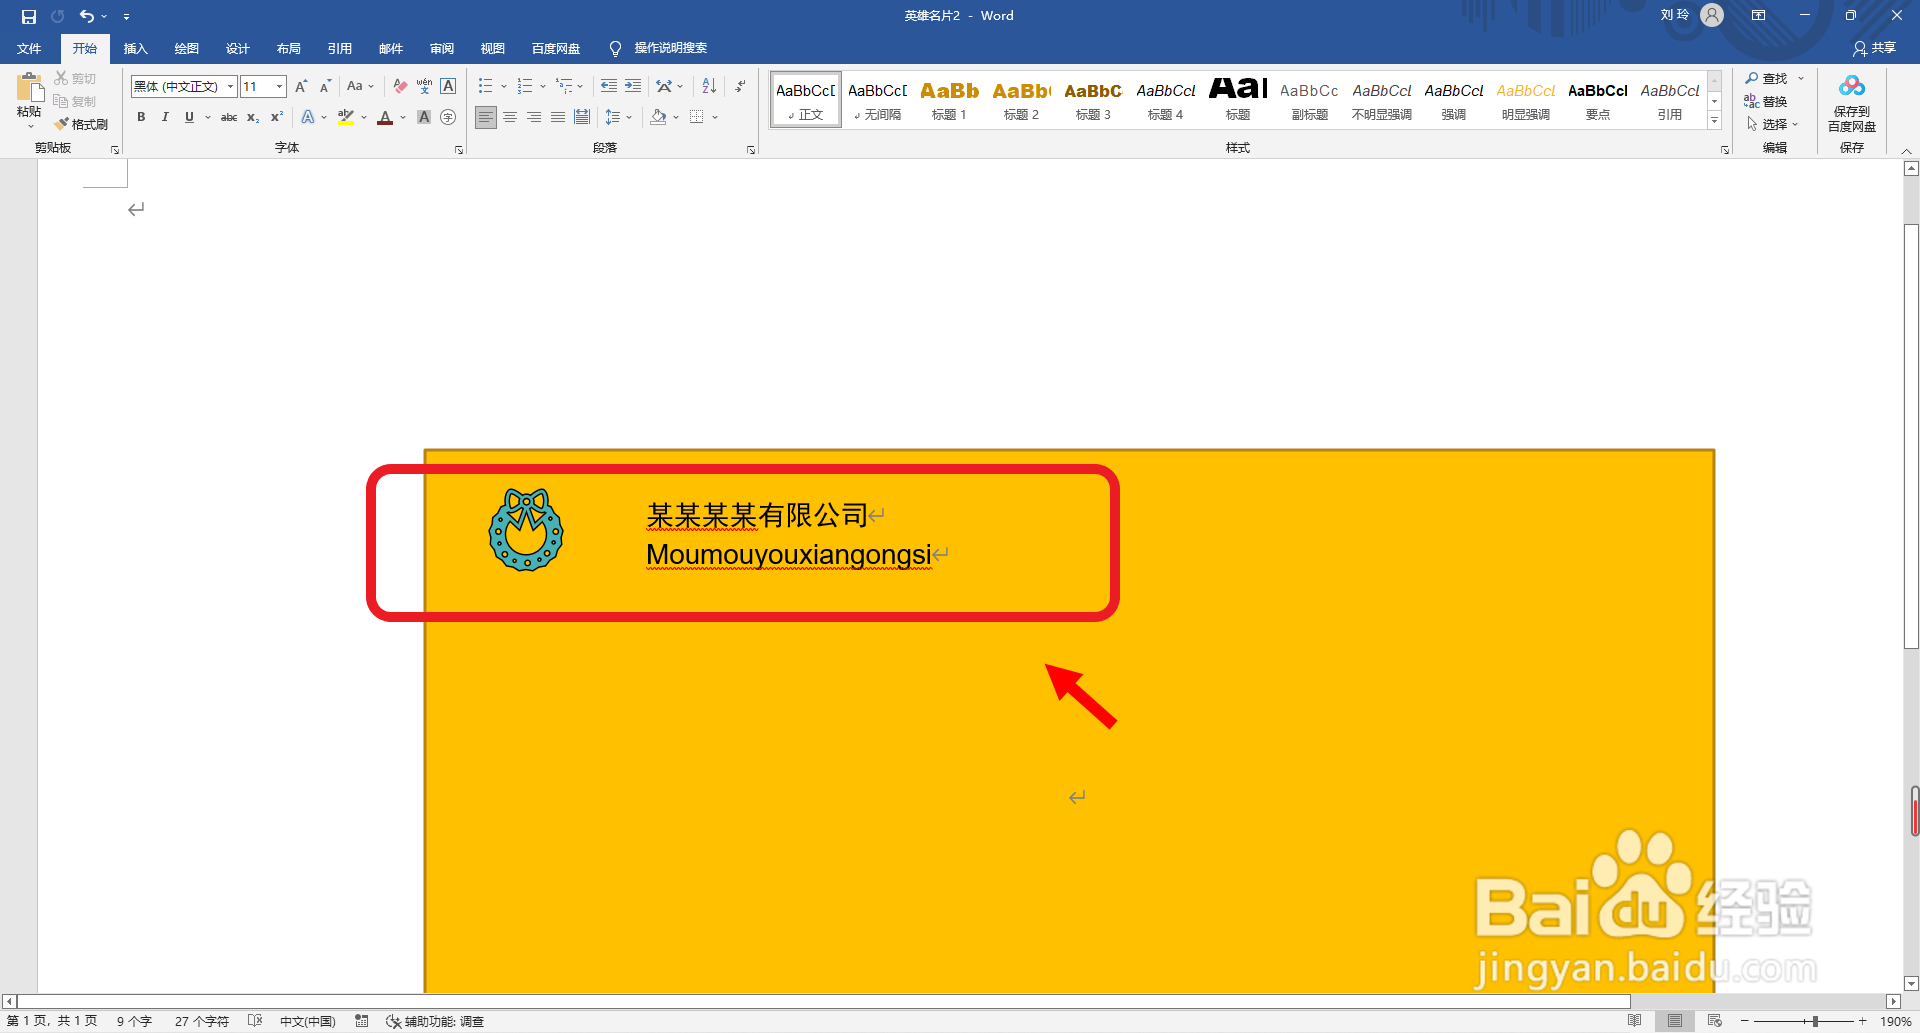Viewport: 1920px width, 1033px height.
Task: Switch to the Review (审阅) tab
Action: (442, 48)
